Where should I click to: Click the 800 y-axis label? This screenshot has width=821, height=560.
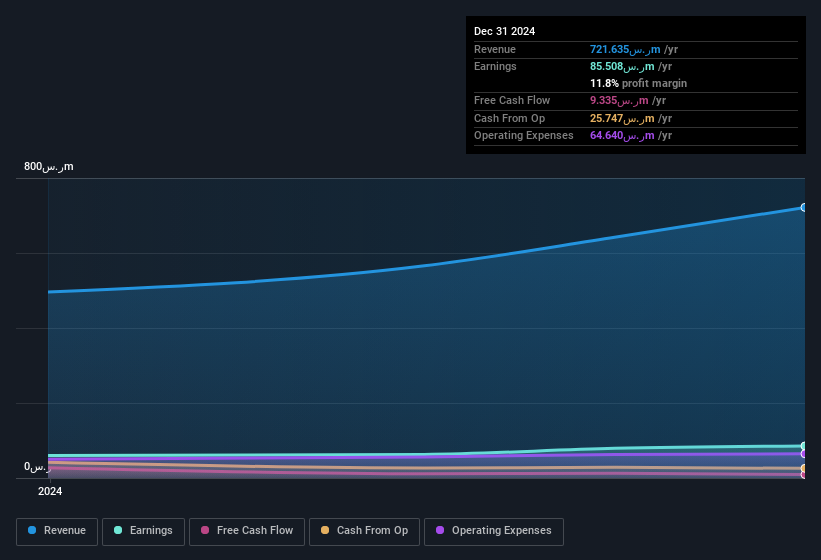pos(49,166)
